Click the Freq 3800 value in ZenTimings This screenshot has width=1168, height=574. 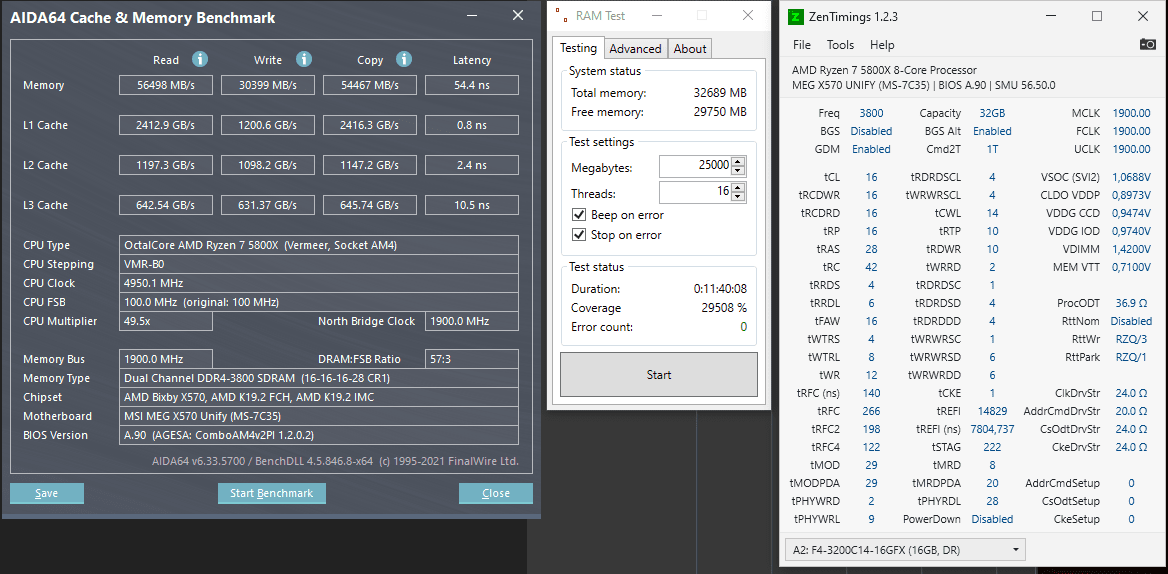click(871, 113)
